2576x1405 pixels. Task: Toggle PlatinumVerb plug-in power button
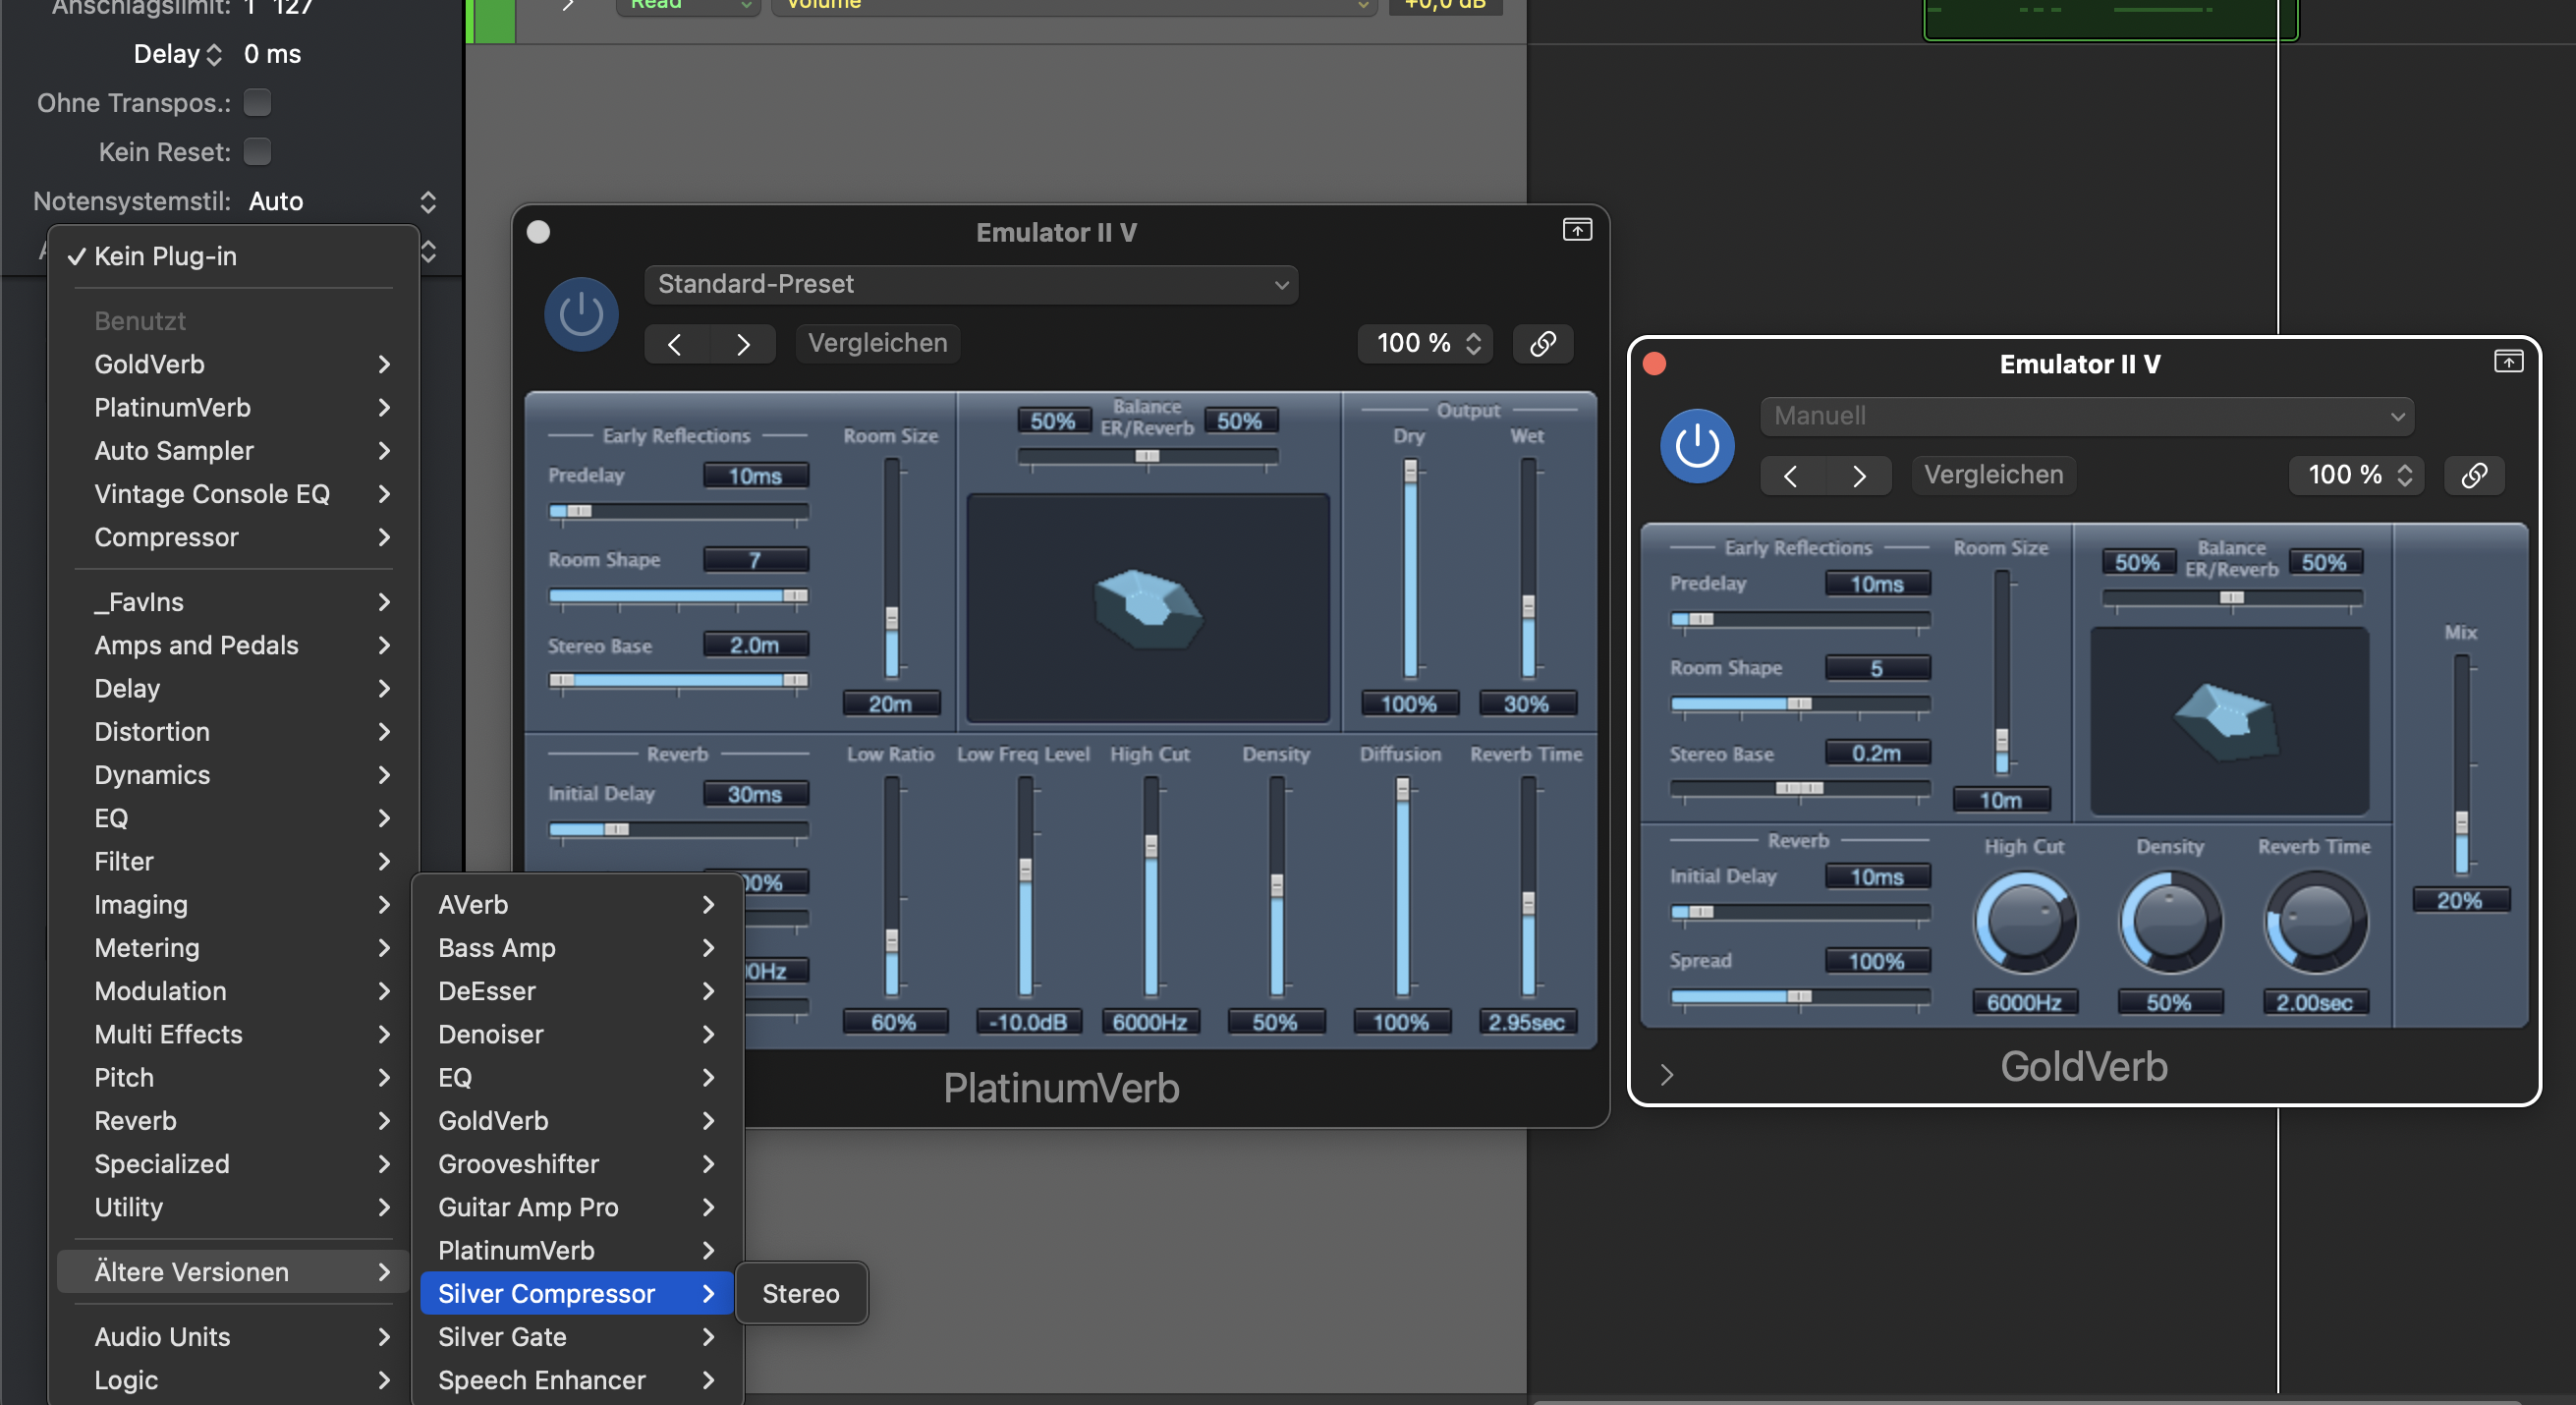[x=581, y=314]
